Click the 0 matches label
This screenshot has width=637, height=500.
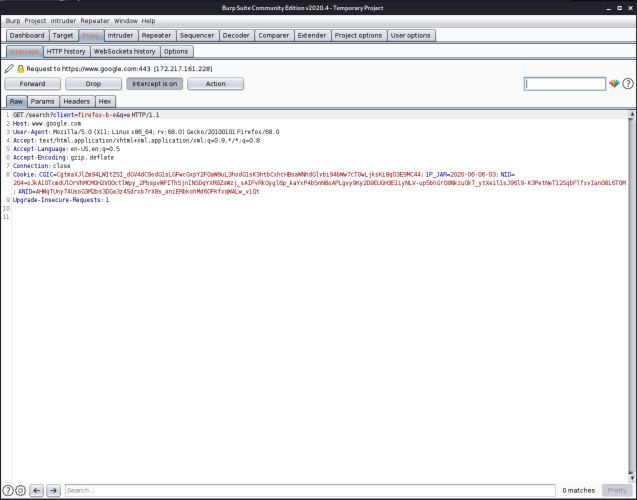coord(578,491)
